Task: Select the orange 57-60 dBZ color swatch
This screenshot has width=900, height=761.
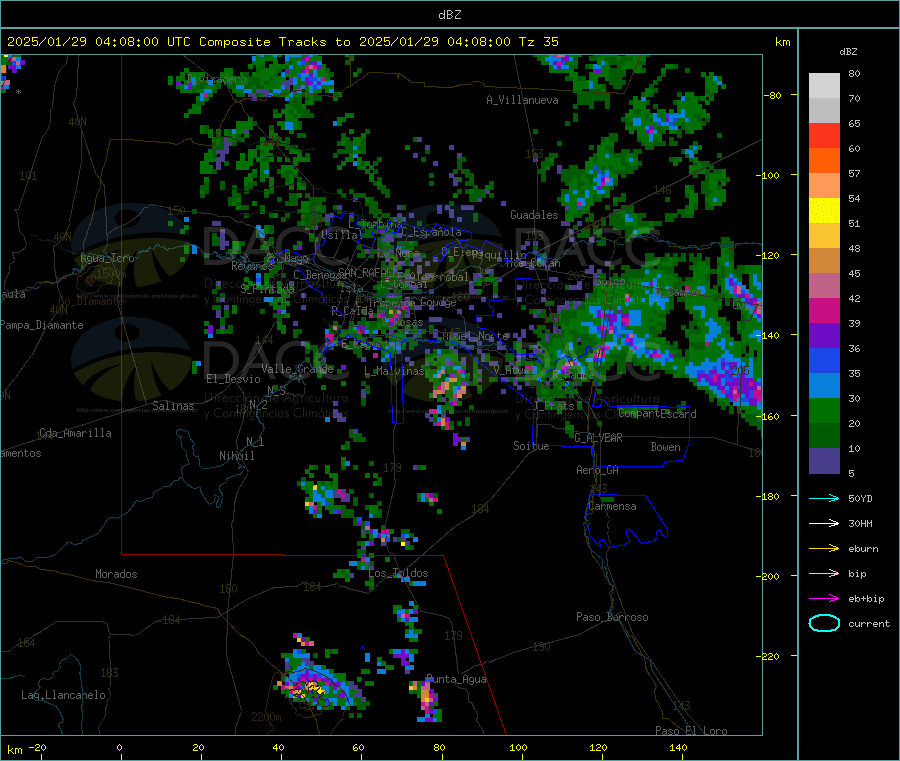Action: (824, 161)
